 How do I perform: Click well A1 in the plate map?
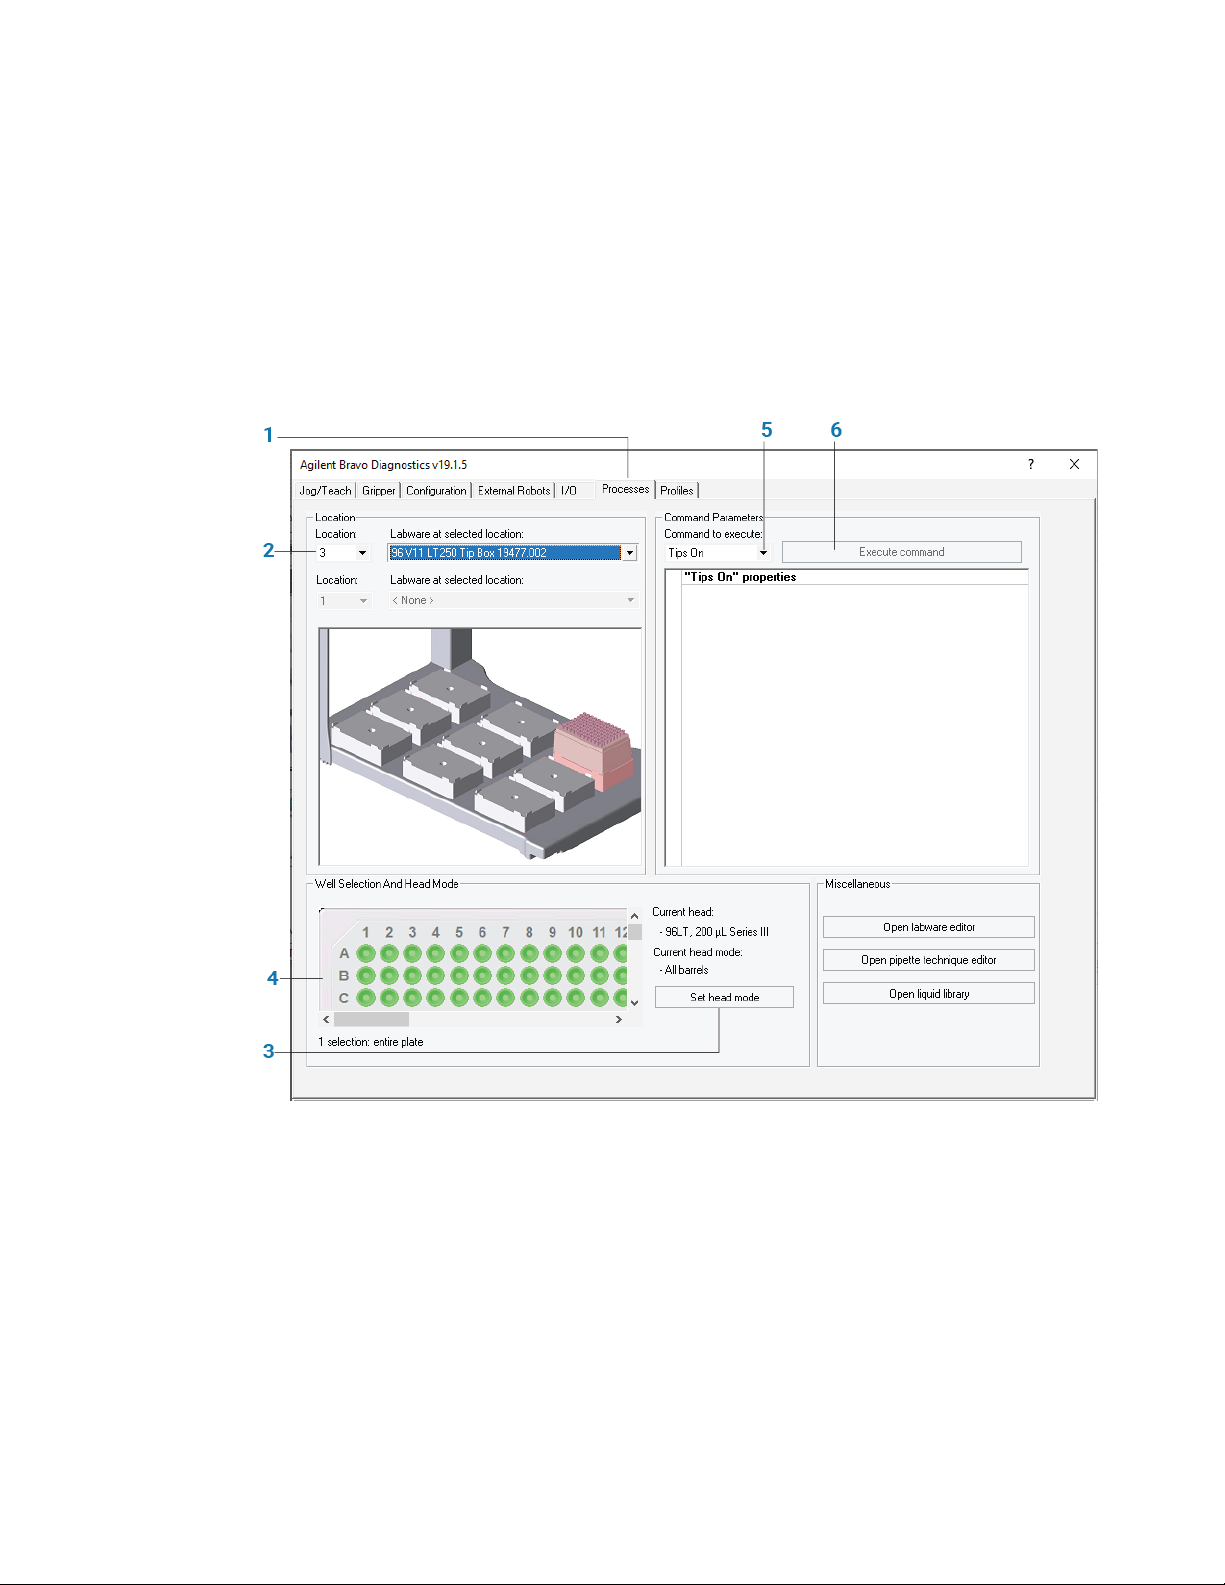click(366, 954)
